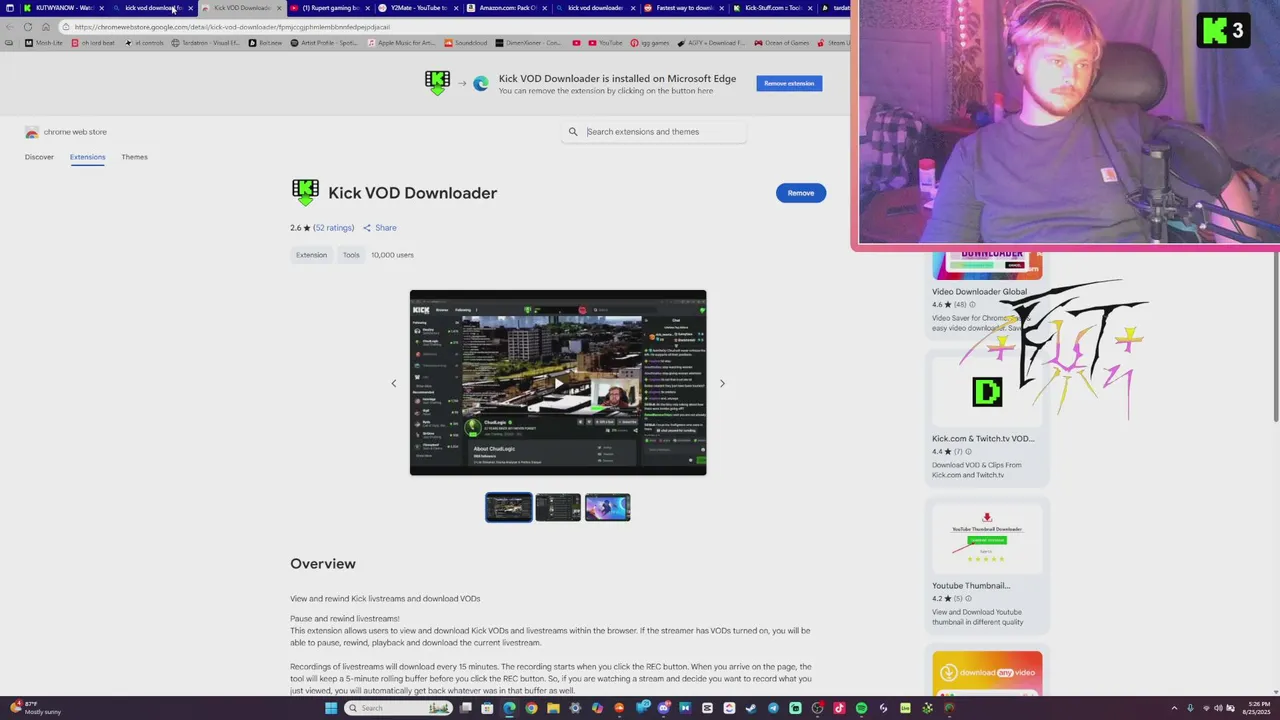The height and width of the screenshot is (720, 1280).
Task: Open Microsoft Store from the taskbar
Action: pos(487,708)
